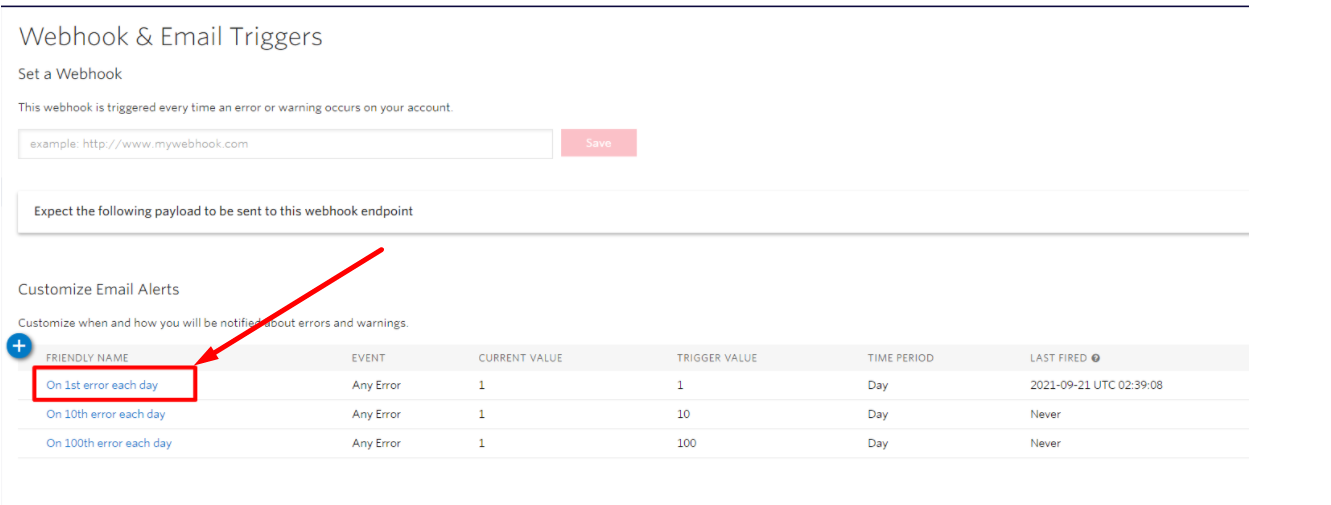Click the TIME PERIOD column header
This screenshot has width=1331, height=505.
(x=901, y=358)
